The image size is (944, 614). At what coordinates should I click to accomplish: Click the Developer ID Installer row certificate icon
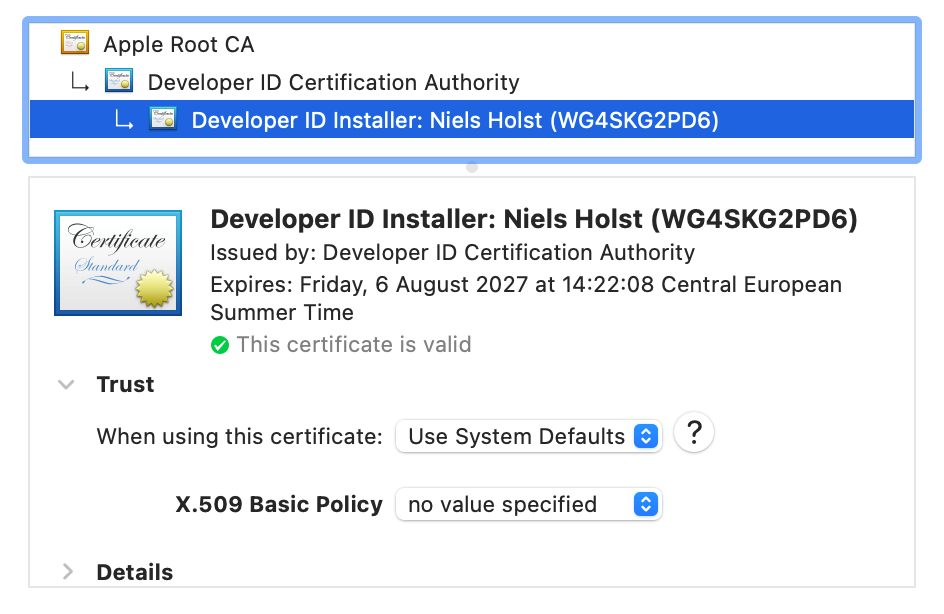[x=163, y=119]
